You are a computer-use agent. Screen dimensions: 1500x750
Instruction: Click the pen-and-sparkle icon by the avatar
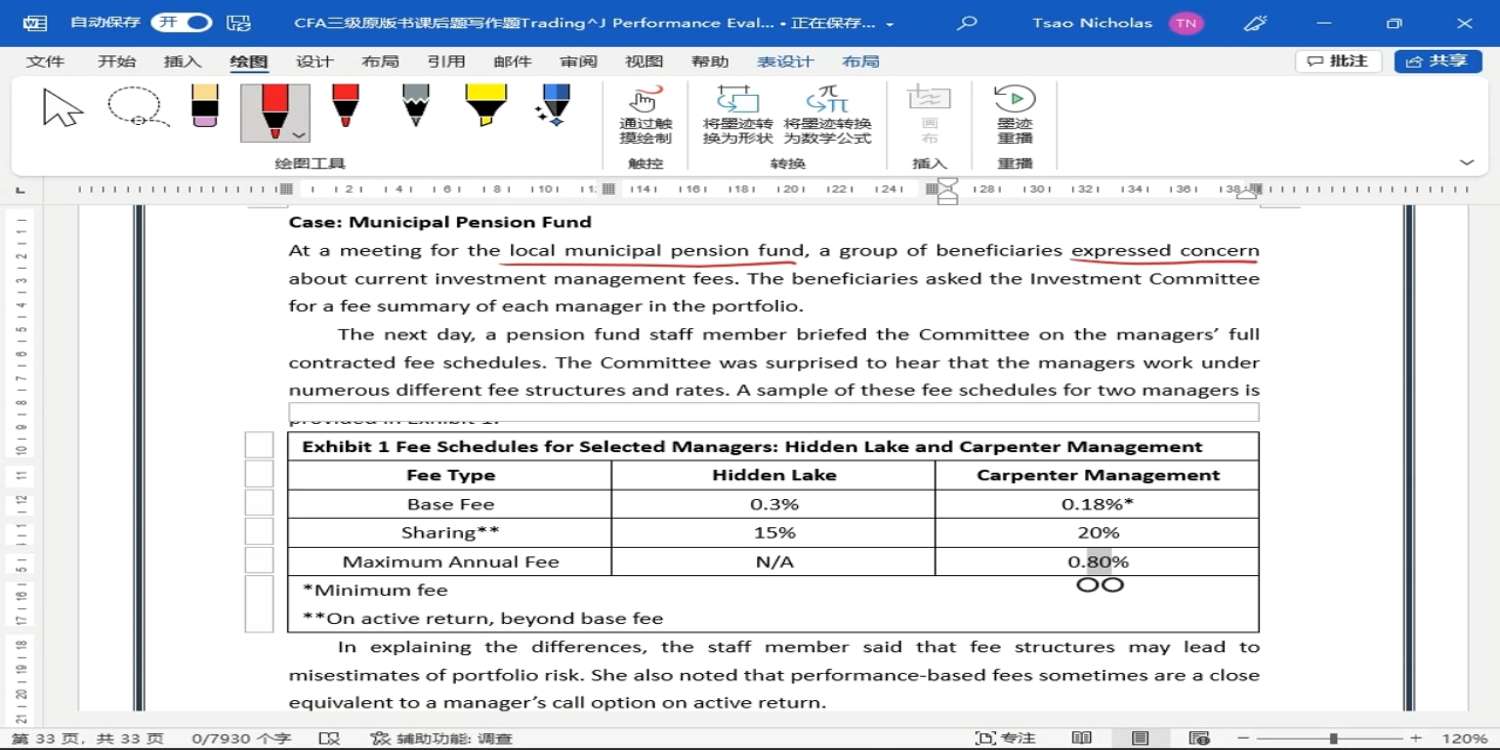pos(1256,22)
